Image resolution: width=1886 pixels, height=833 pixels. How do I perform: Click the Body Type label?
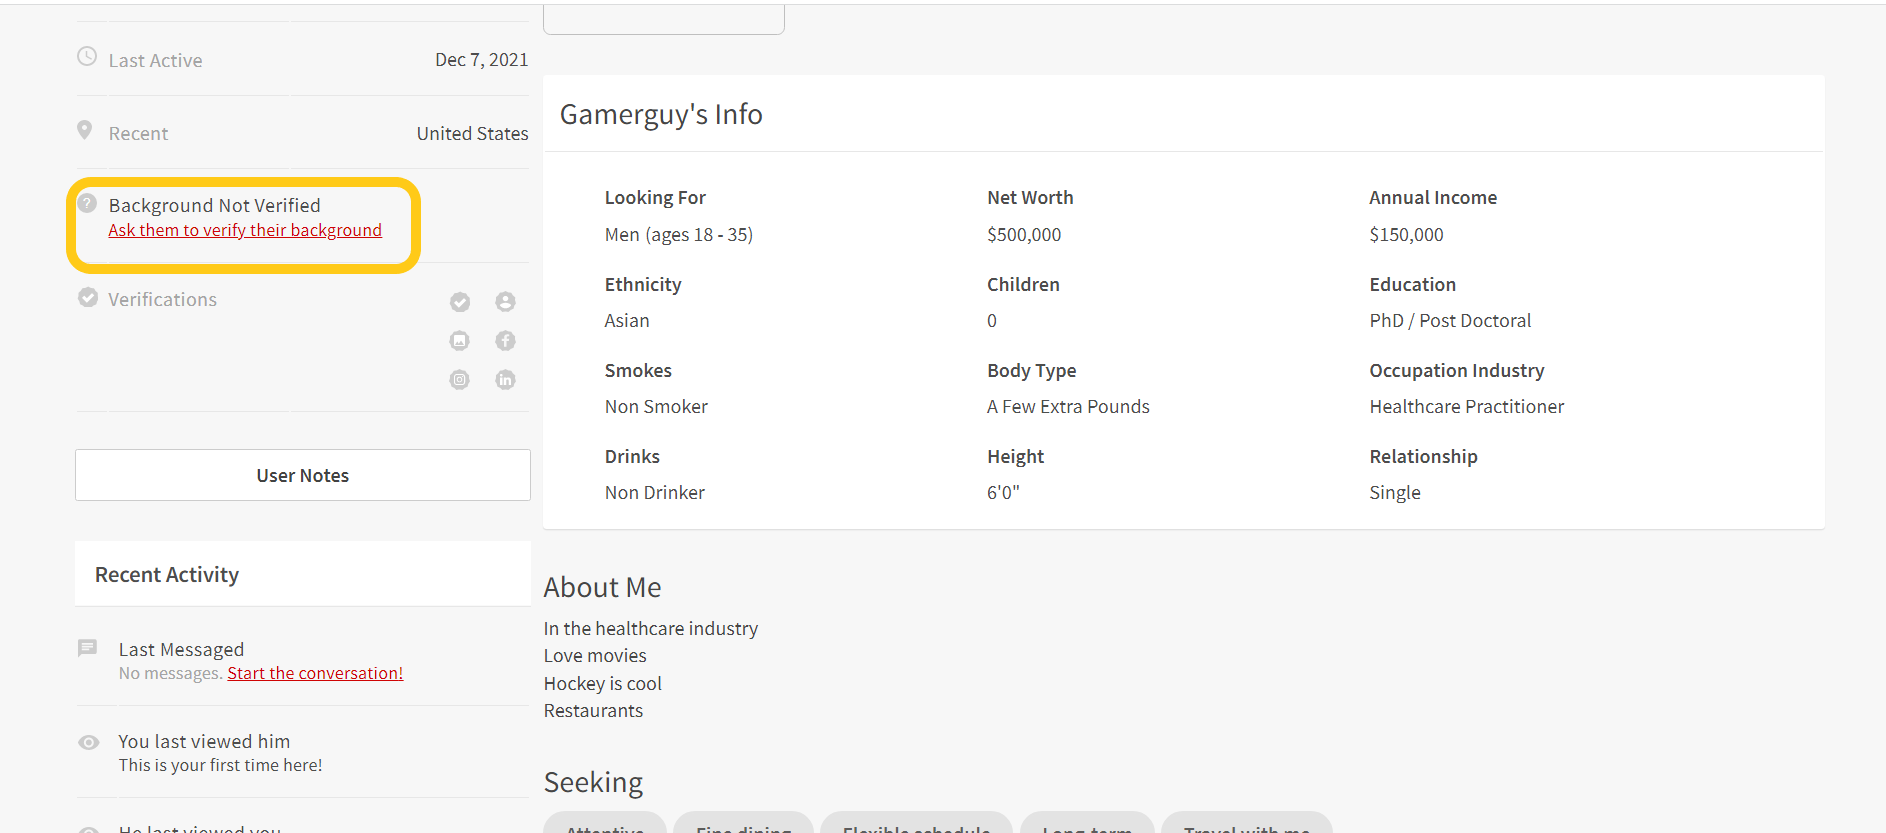(1032, 371)
